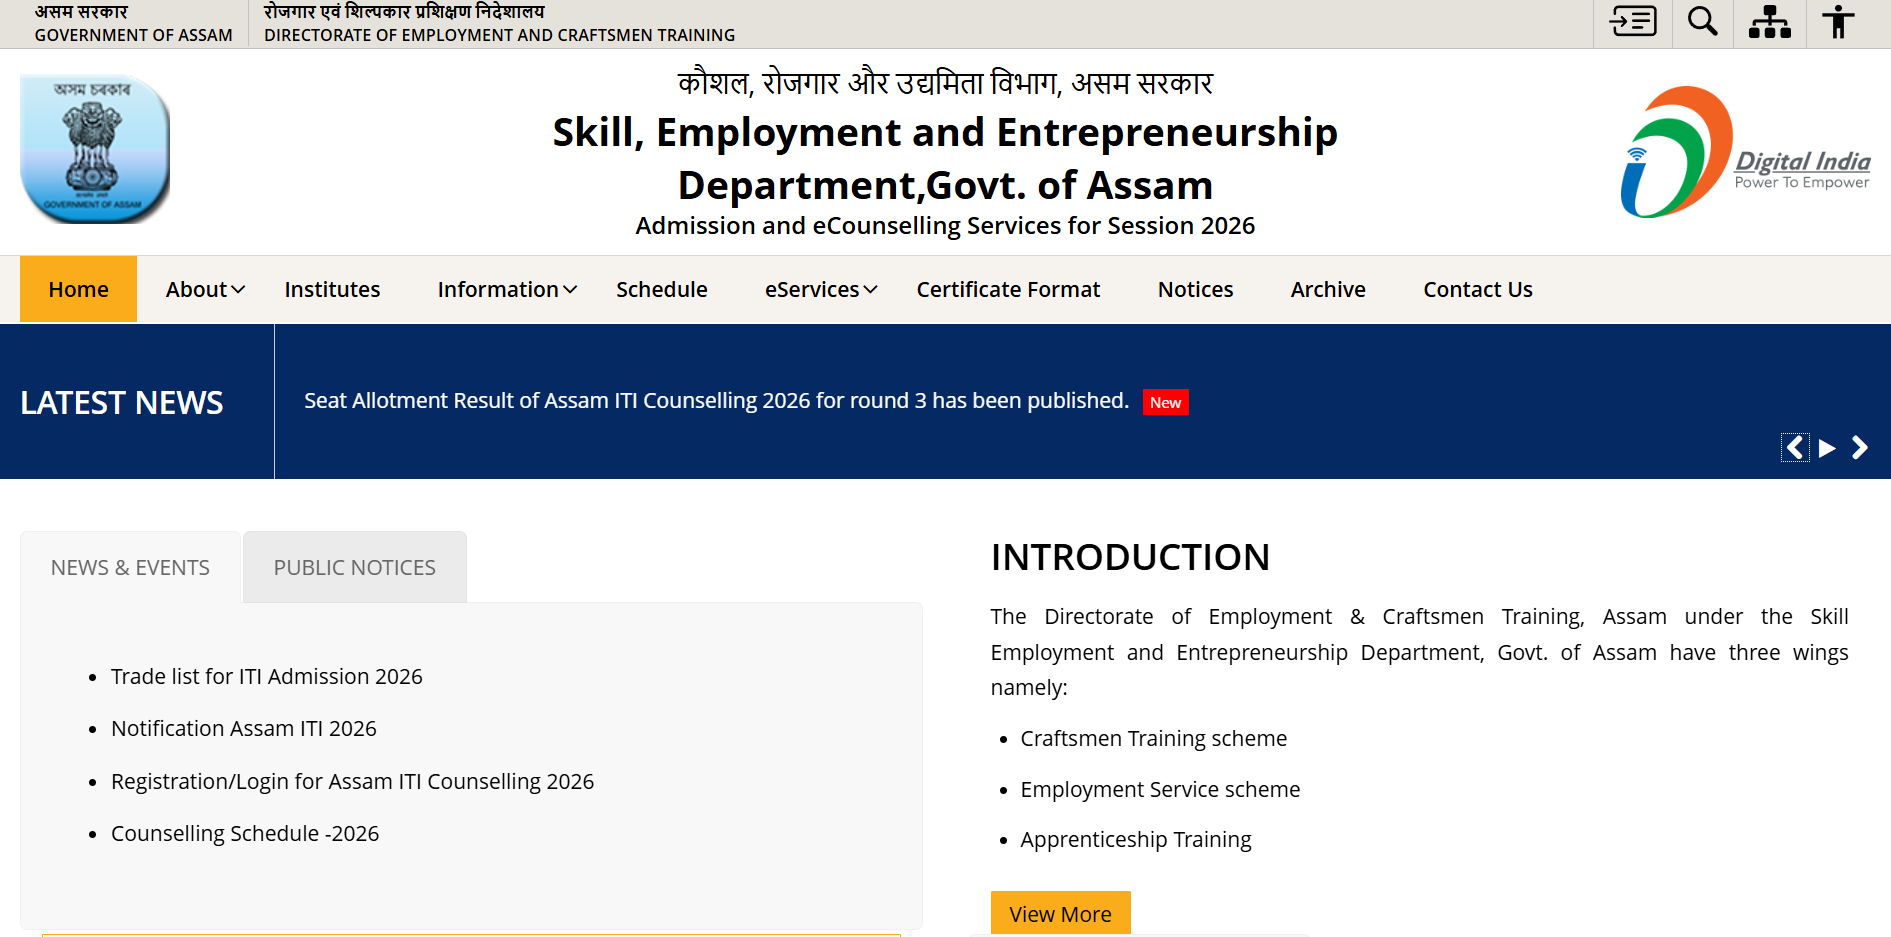Go to the Home menu item
This screenshot has height=937, width=1891.
78,289
